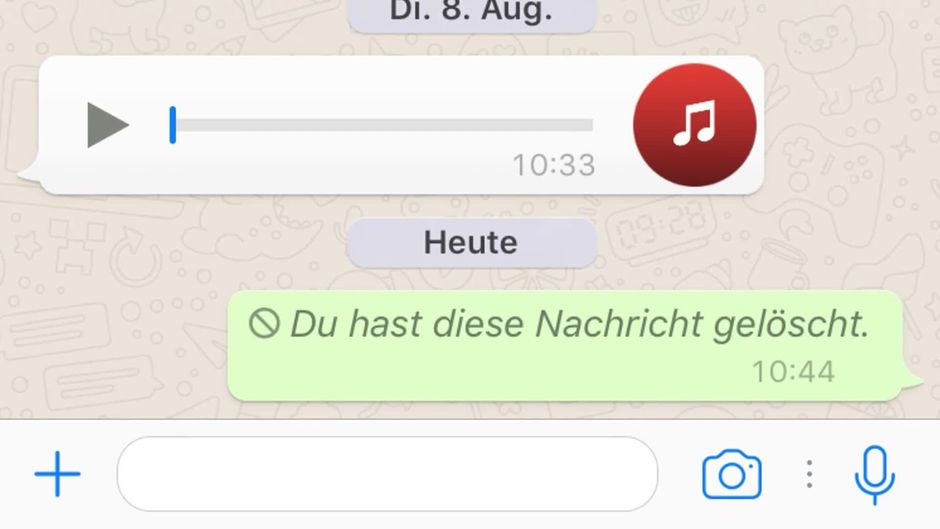940x529 pixels.
Task: Focus the message text input field
Action: (x=387, y=474)
